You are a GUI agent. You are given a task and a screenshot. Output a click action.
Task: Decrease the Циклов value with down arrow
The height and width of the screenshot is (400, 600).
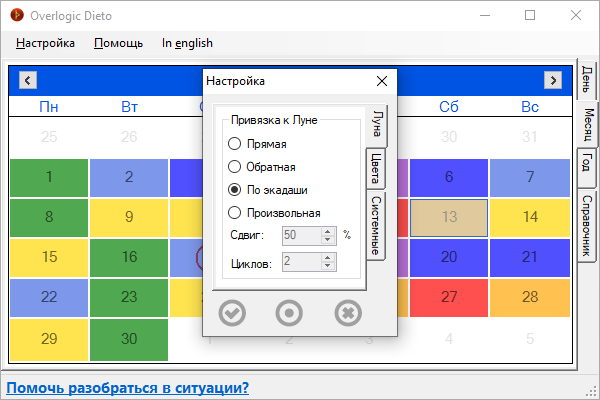click(x=328, y=266)
